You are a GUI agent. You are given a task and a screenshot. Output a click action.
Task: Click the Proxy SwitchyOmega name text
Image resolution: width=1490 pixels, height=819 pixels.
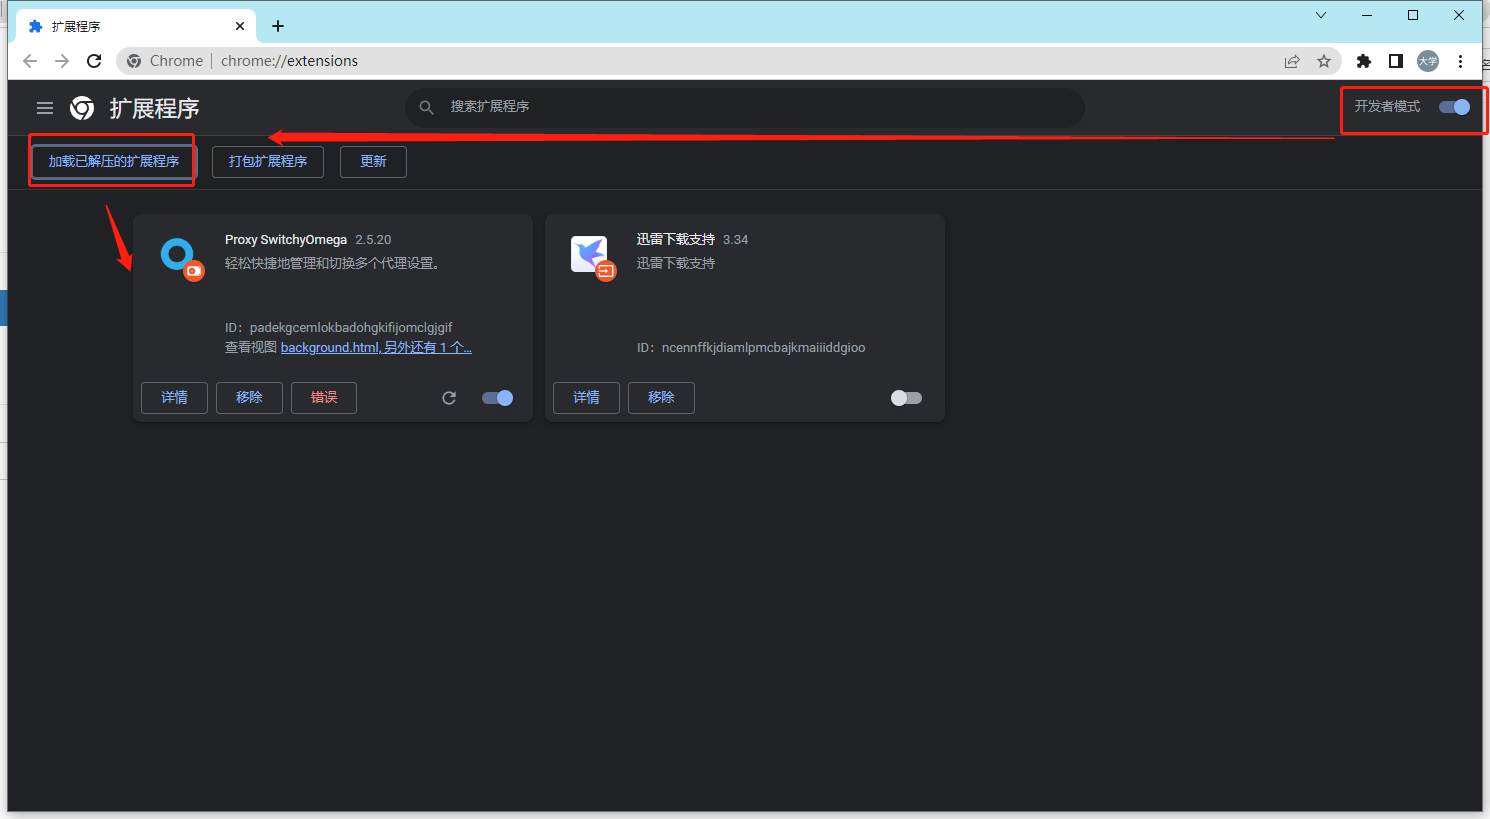pos(286,240)
